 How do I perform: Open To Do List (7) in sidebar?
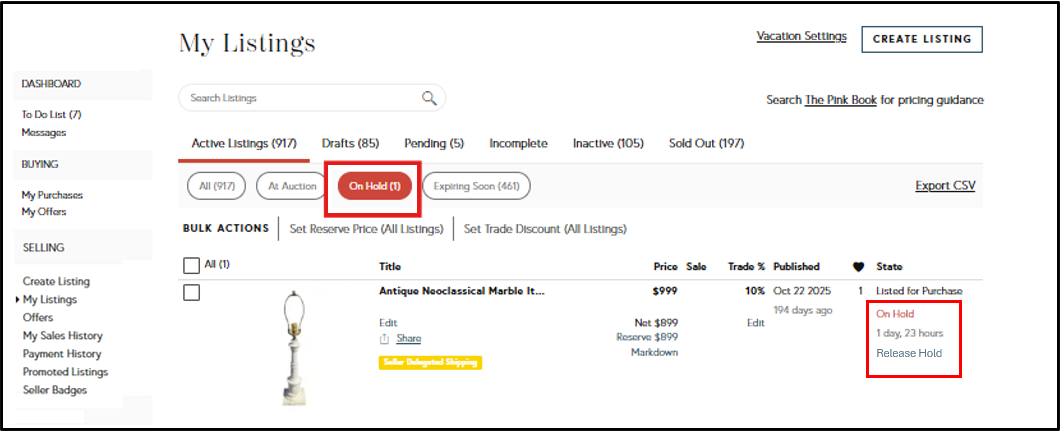tap(51, 115)
